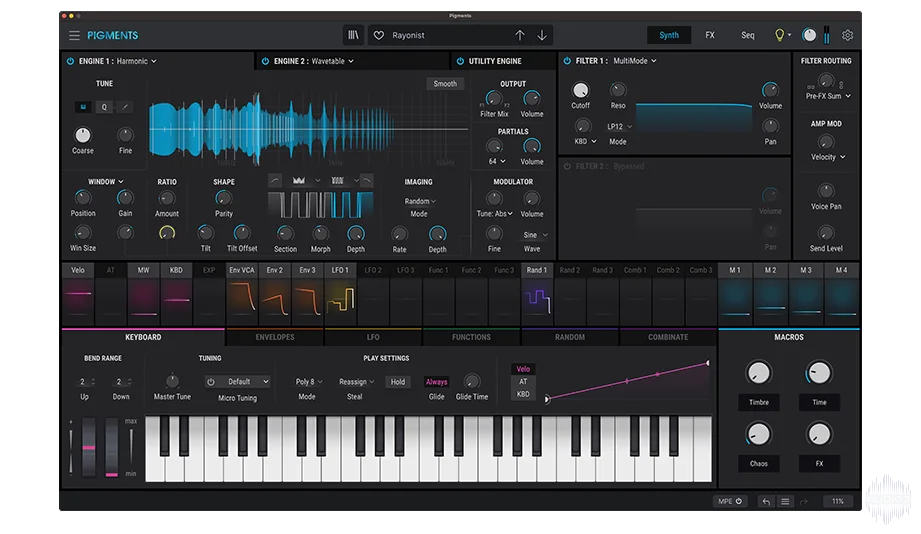The width and height of the screenshot is (921, 534).
Task: Toggle Always glide option
Action: click(436, 382)
